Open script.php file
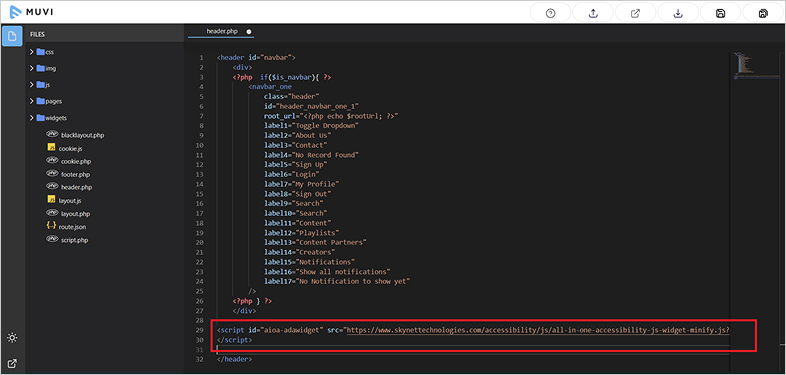Viewport: 786px width, 375px height. tap(75, 240)
